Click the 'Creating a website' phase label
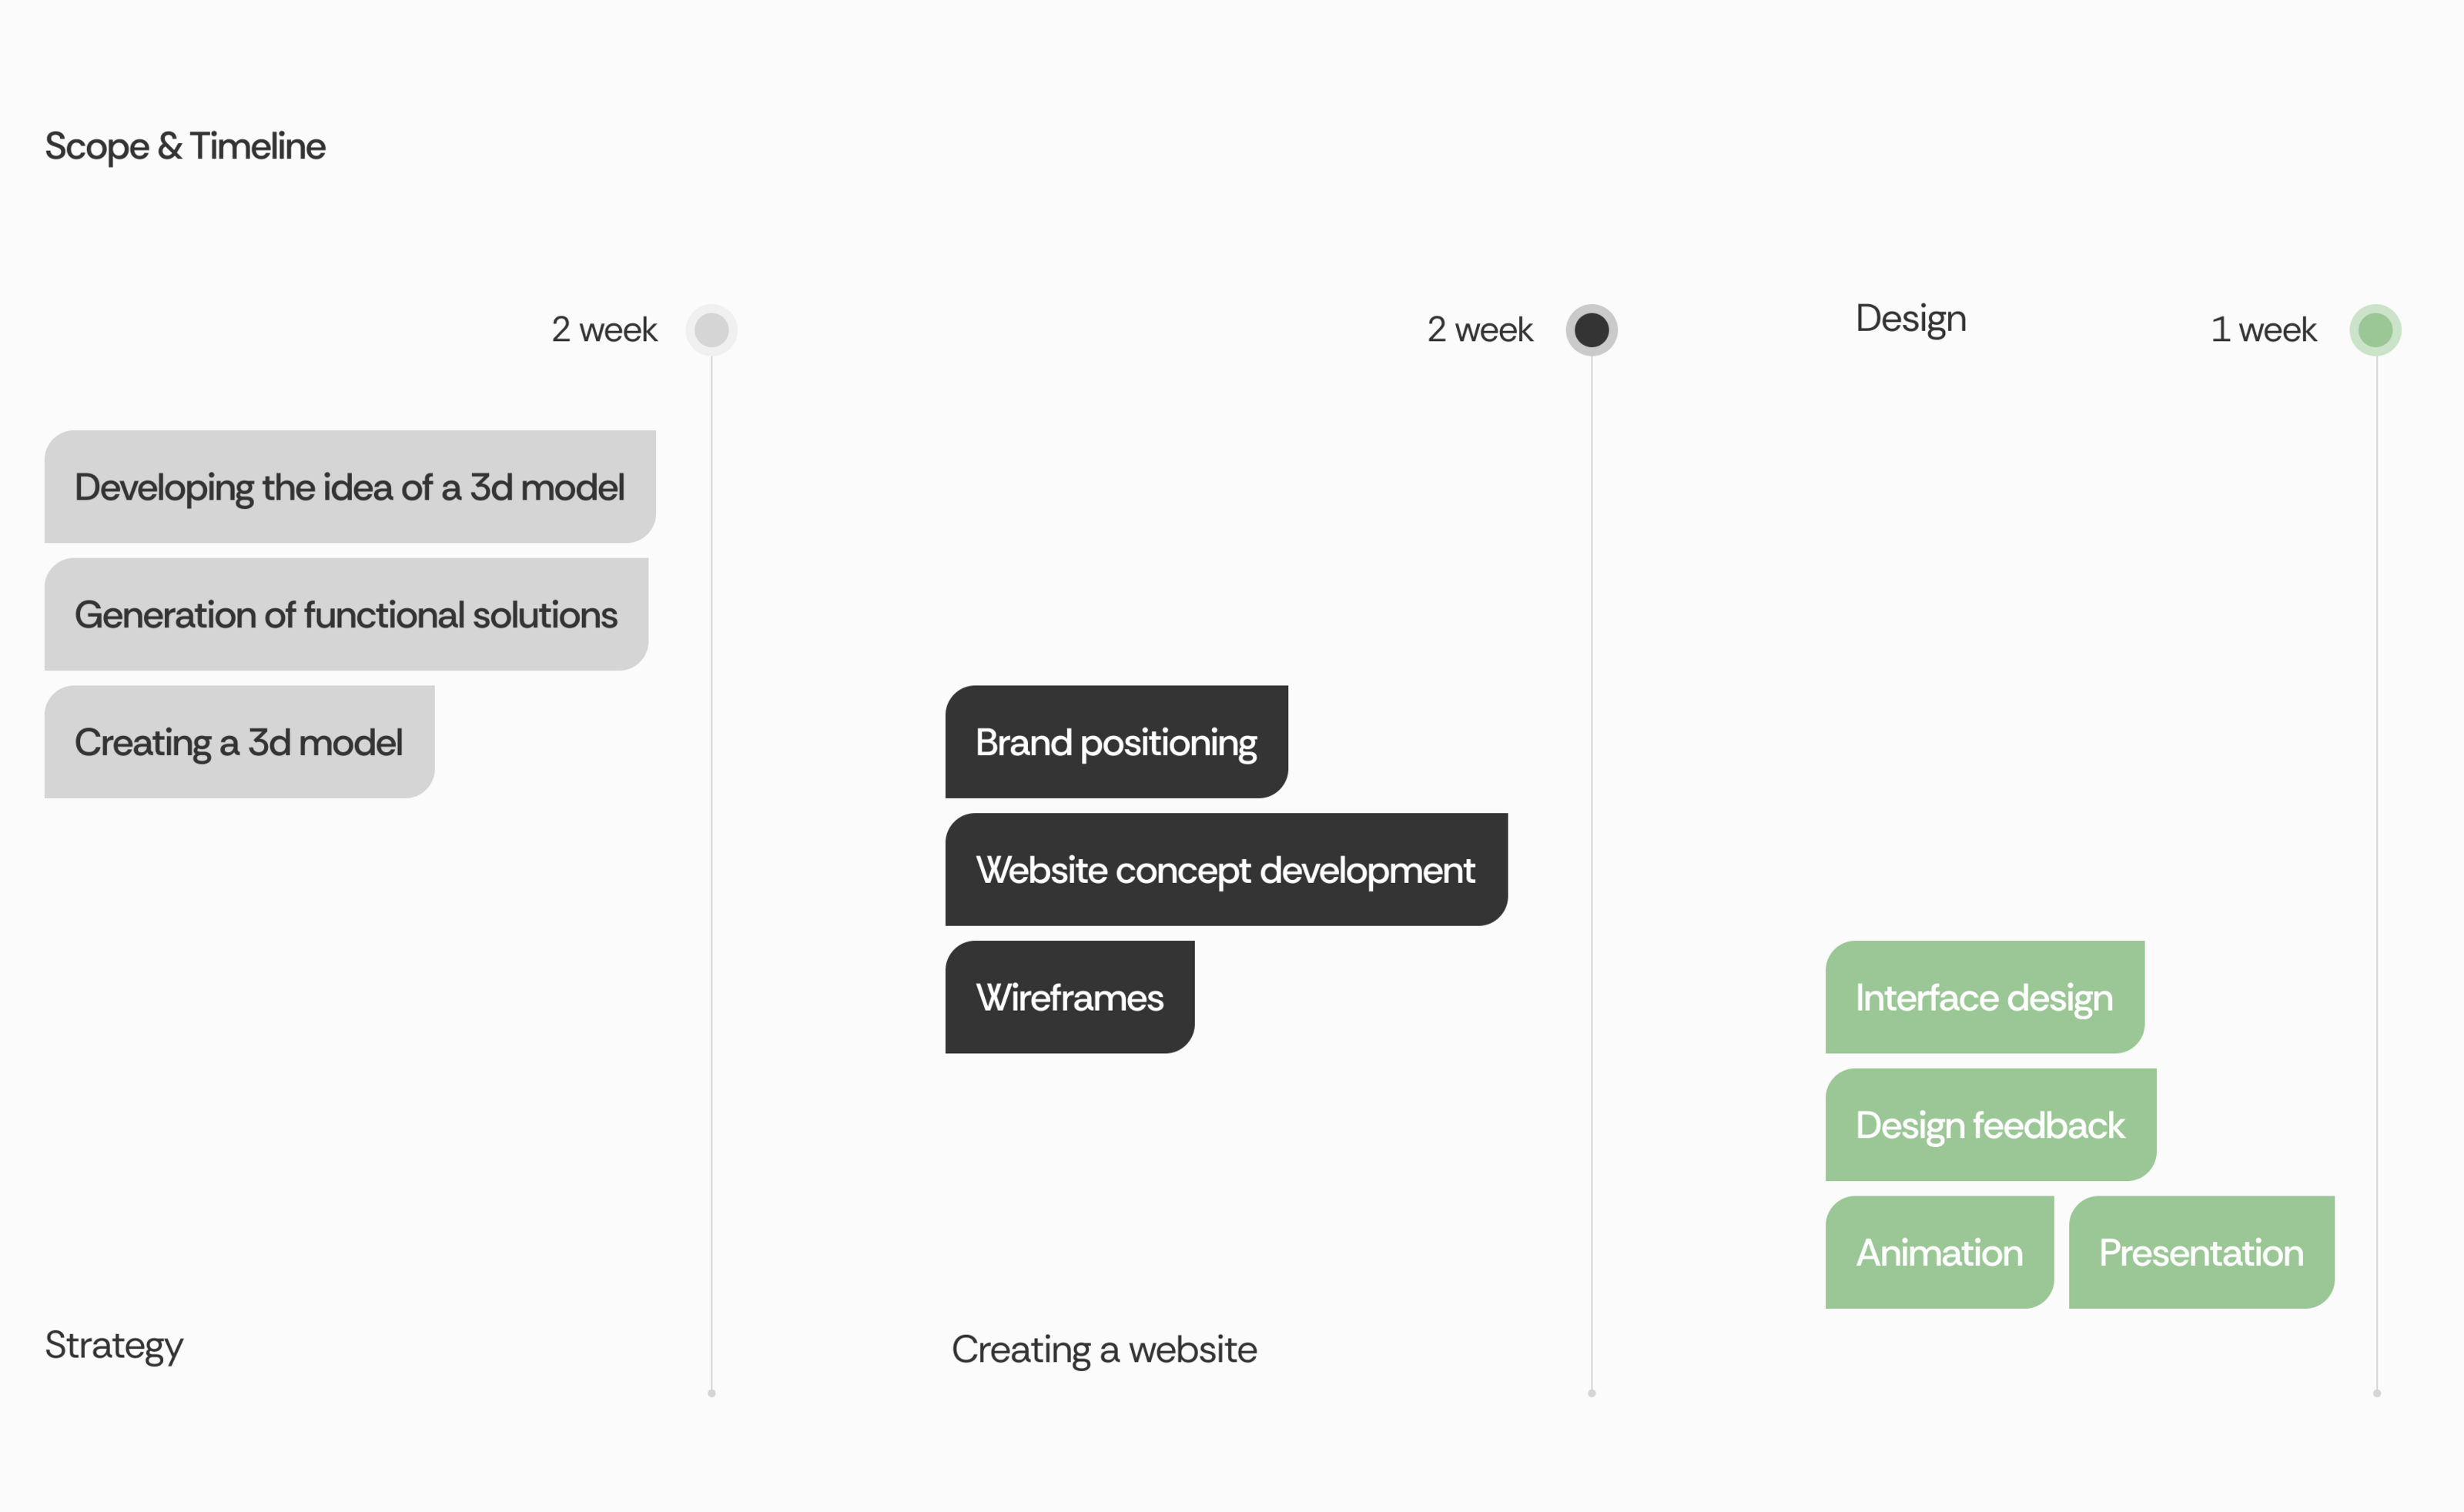 [x=1104, y=1349]
